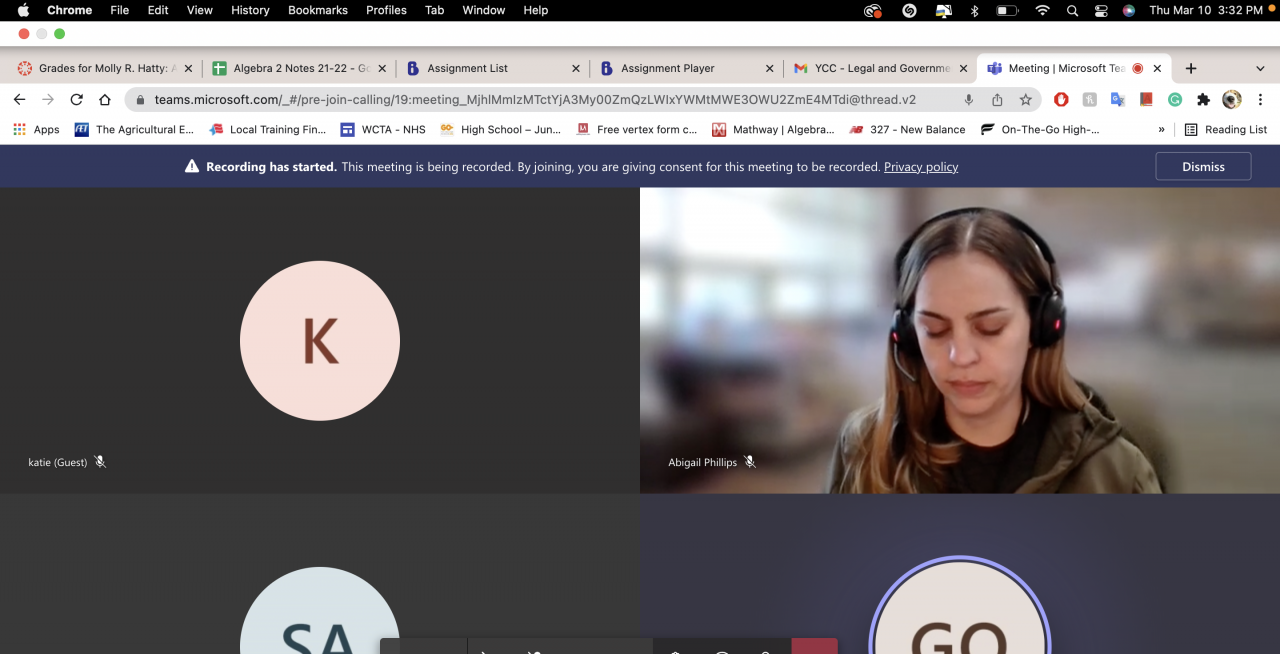1280x654 pixels.
Task: Open the Window menu
Action: pyautogui.click(x=483, y=10)
